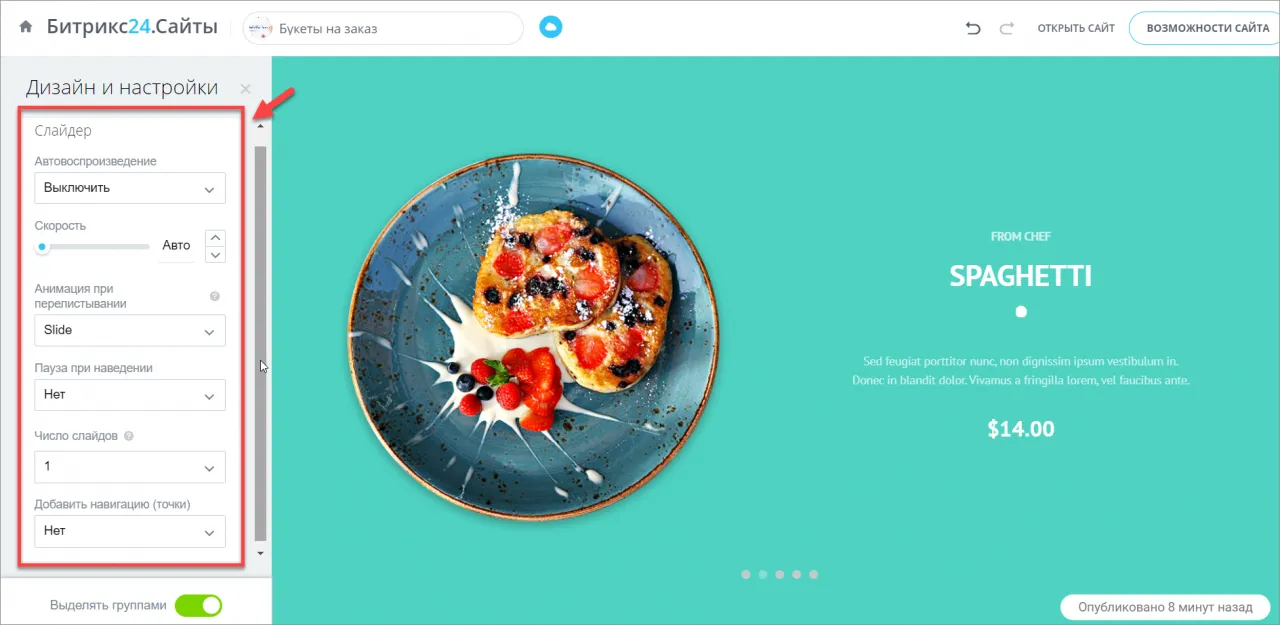
Task: Click the site logo in the Букеты на заказ field
Action: 259,28
